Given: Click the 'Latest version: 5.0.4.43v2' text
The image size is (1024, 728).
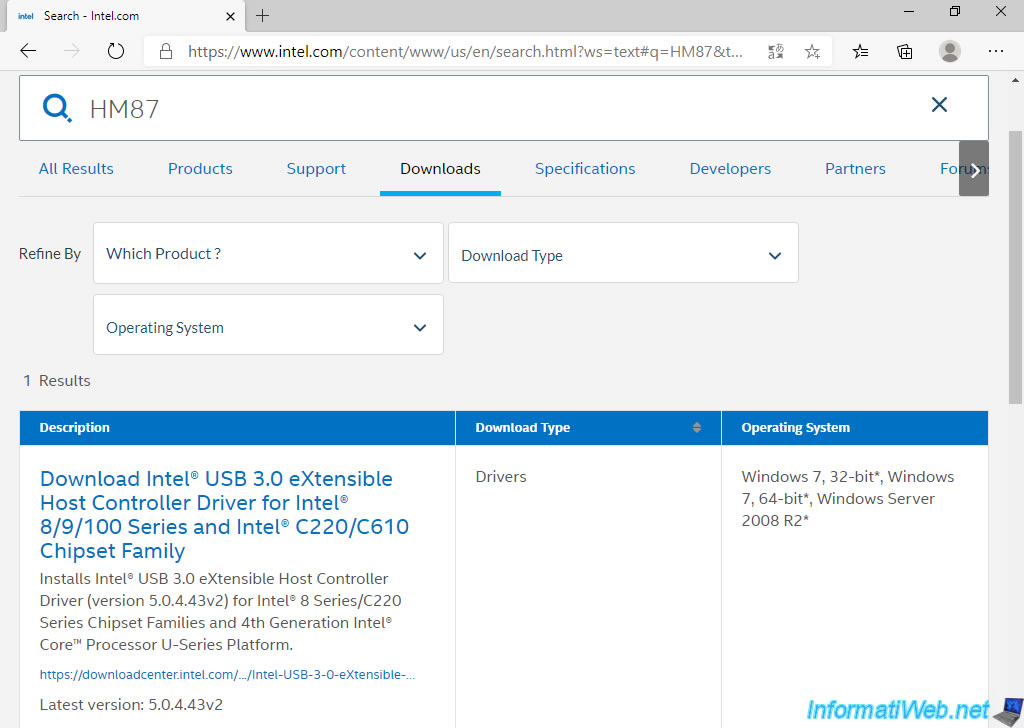Looking at the screenshot, I should [x=131, y=705].
